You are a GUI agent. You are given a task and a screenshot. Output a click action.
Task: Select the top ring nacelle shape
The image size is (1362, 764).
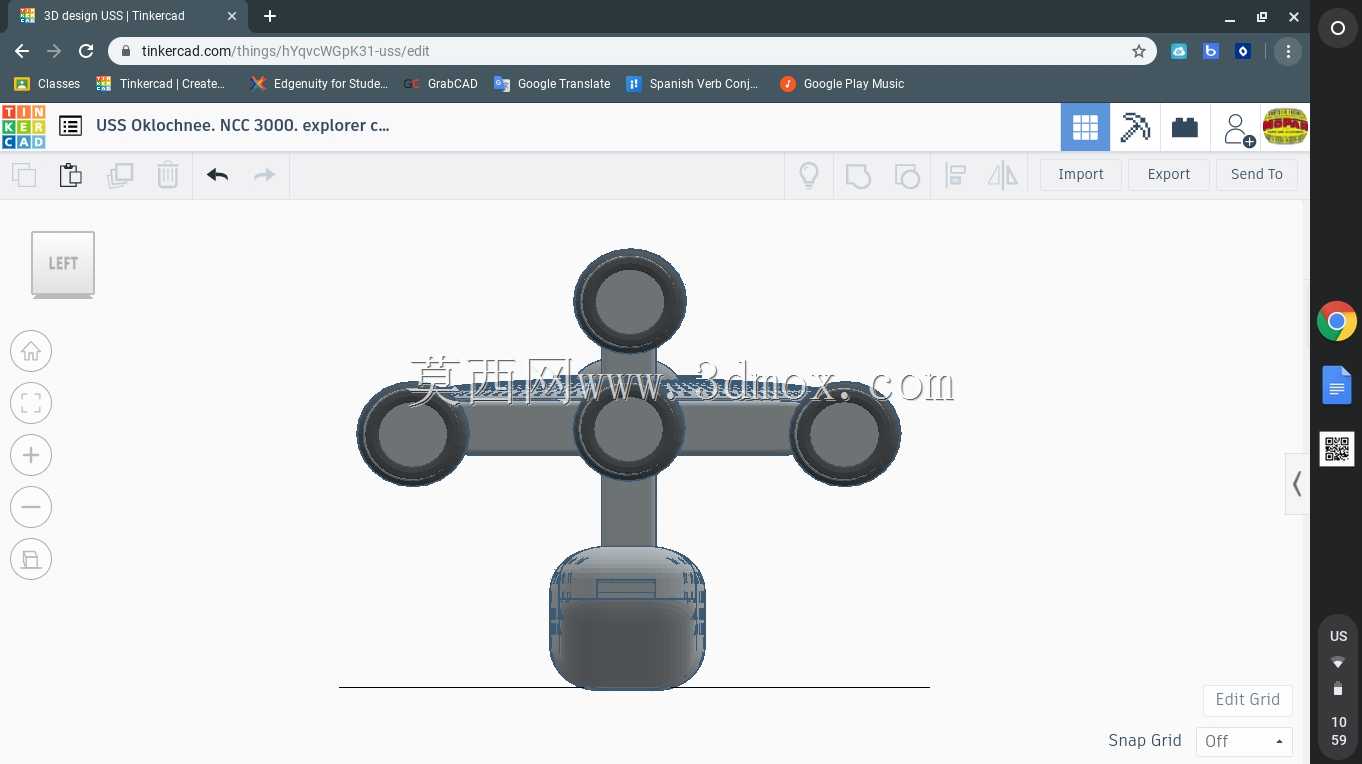630,301
